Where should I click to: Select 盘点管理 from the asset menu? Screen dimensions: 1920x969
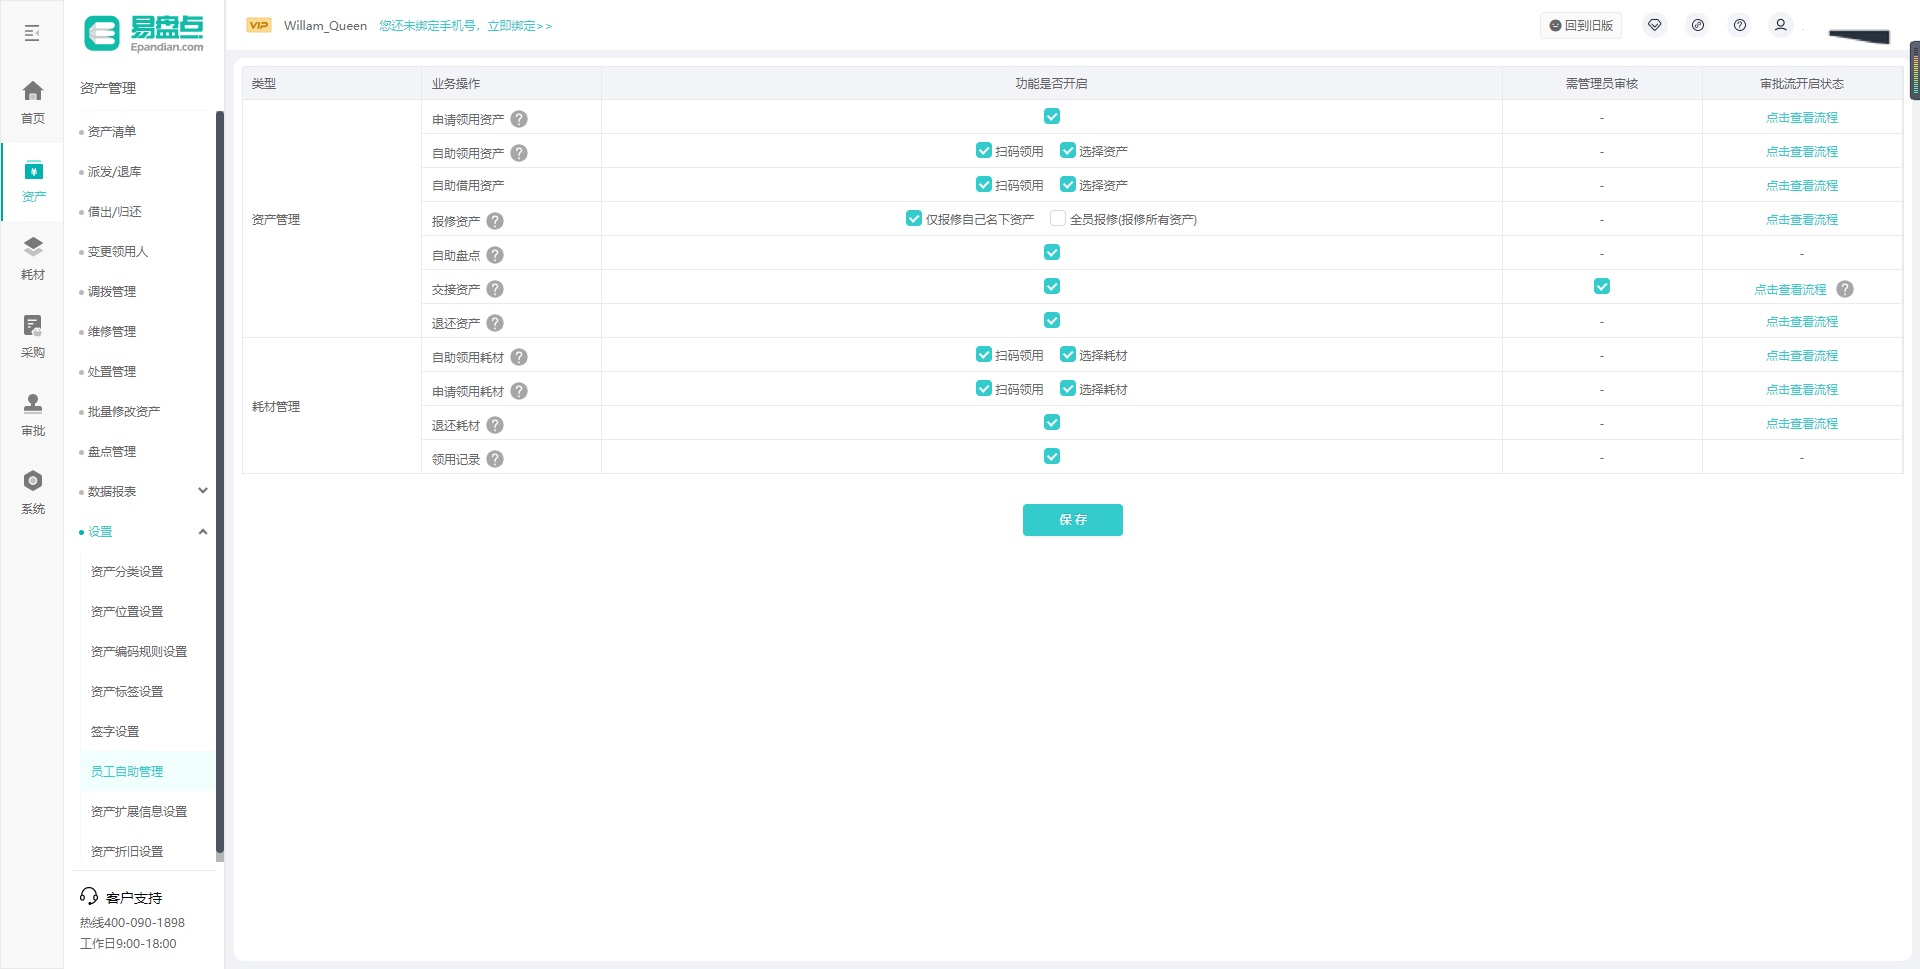tap(112, 452)
